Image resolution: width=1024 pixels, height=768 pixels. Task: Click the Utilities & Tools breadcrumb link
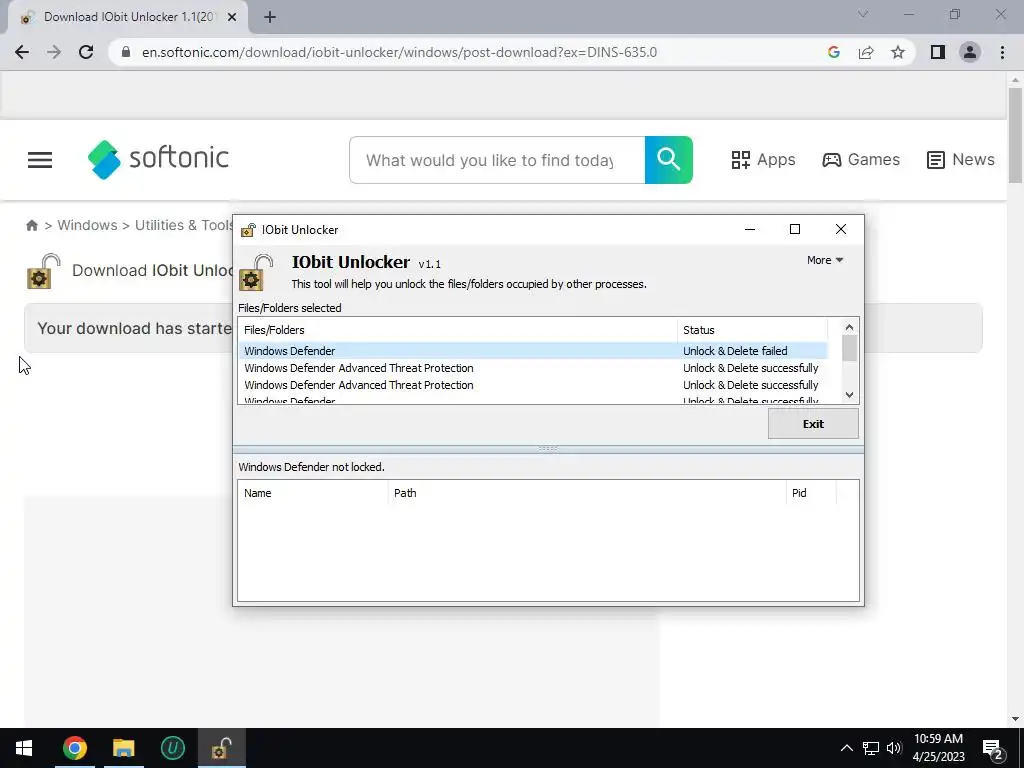pyautogui.click(x=184, y=225)
